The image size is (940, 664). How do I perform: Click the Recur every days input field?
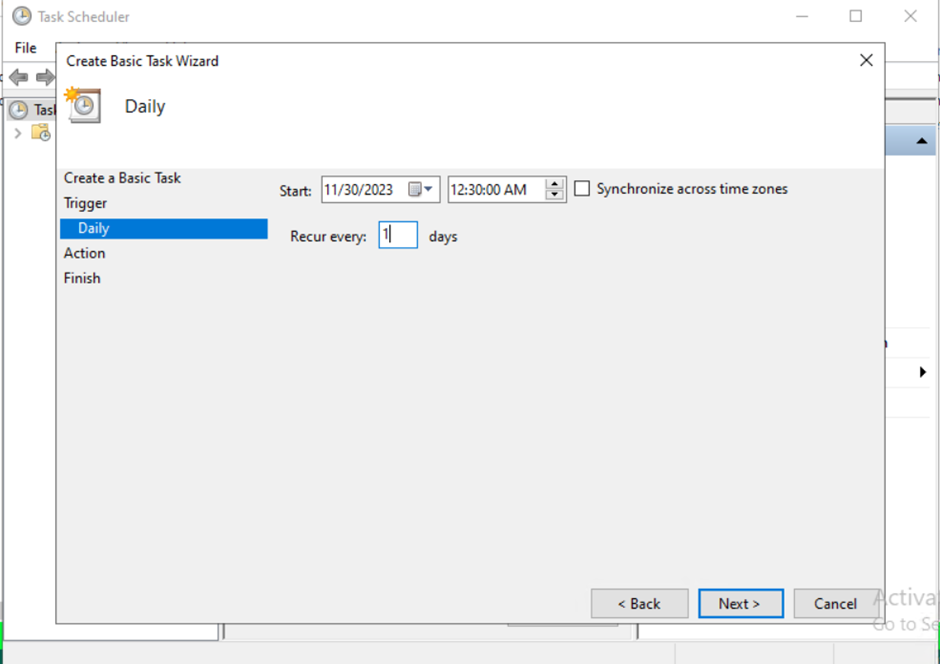(398, 235)
